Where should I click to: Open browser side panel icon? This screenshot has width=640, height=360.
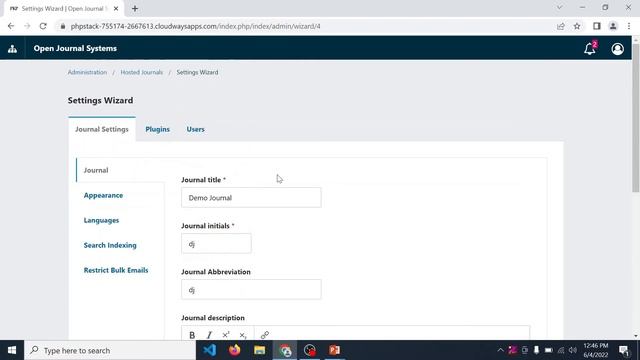[x=597, y=26]
